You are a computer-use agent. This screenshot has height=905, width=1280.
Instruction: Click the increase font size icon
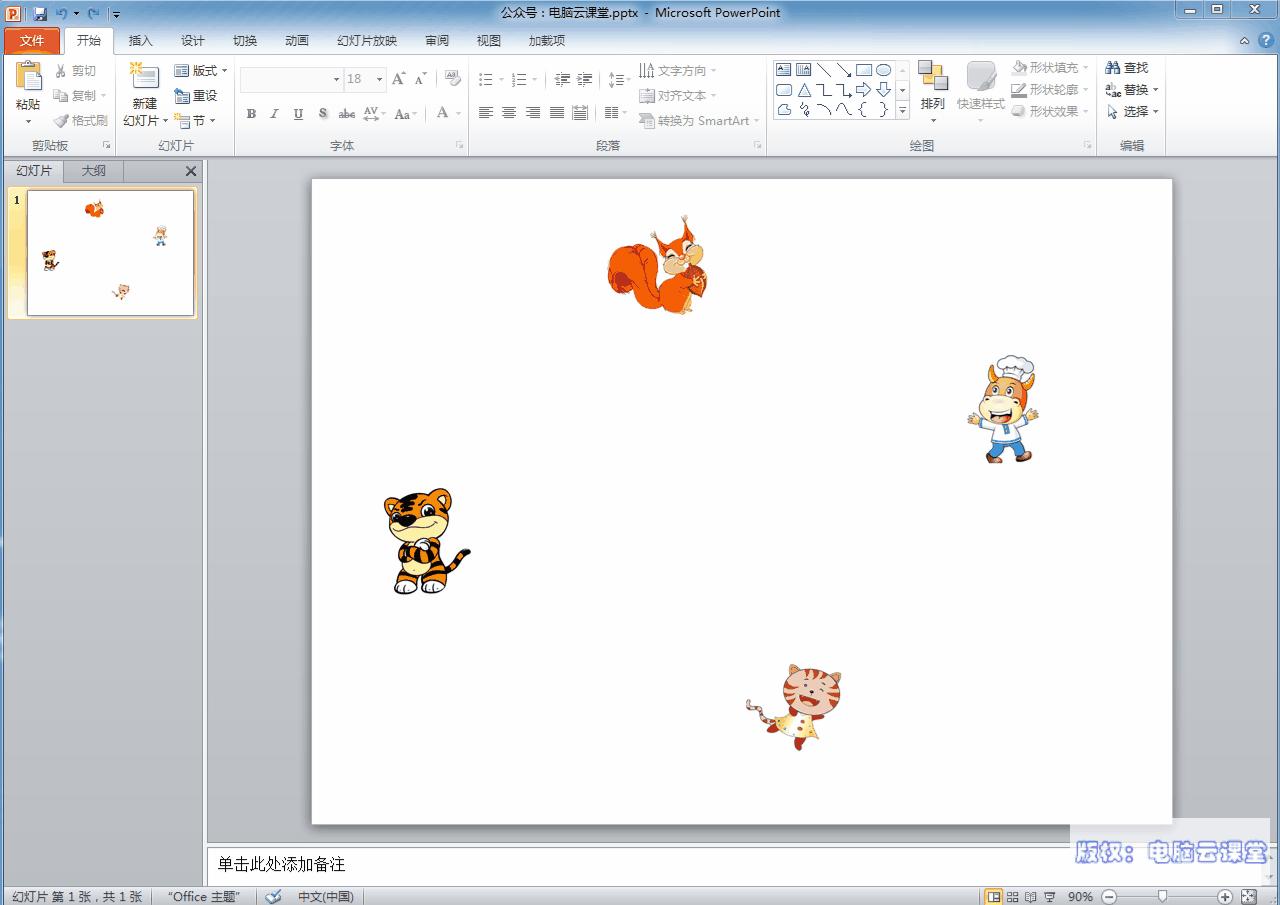399,79
